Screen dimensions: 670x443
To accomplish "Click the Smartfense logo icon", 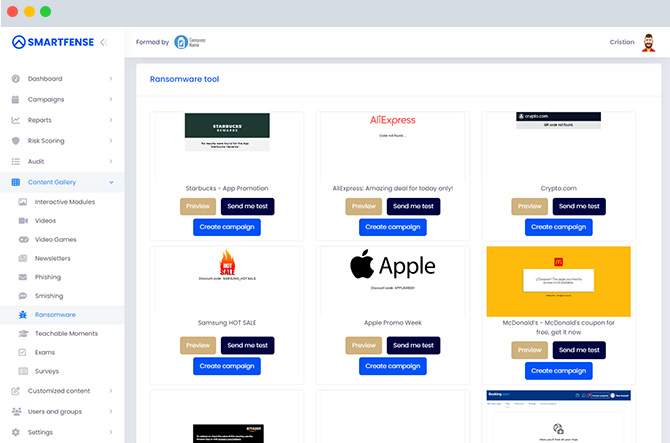I will click(x=19, y=42).
